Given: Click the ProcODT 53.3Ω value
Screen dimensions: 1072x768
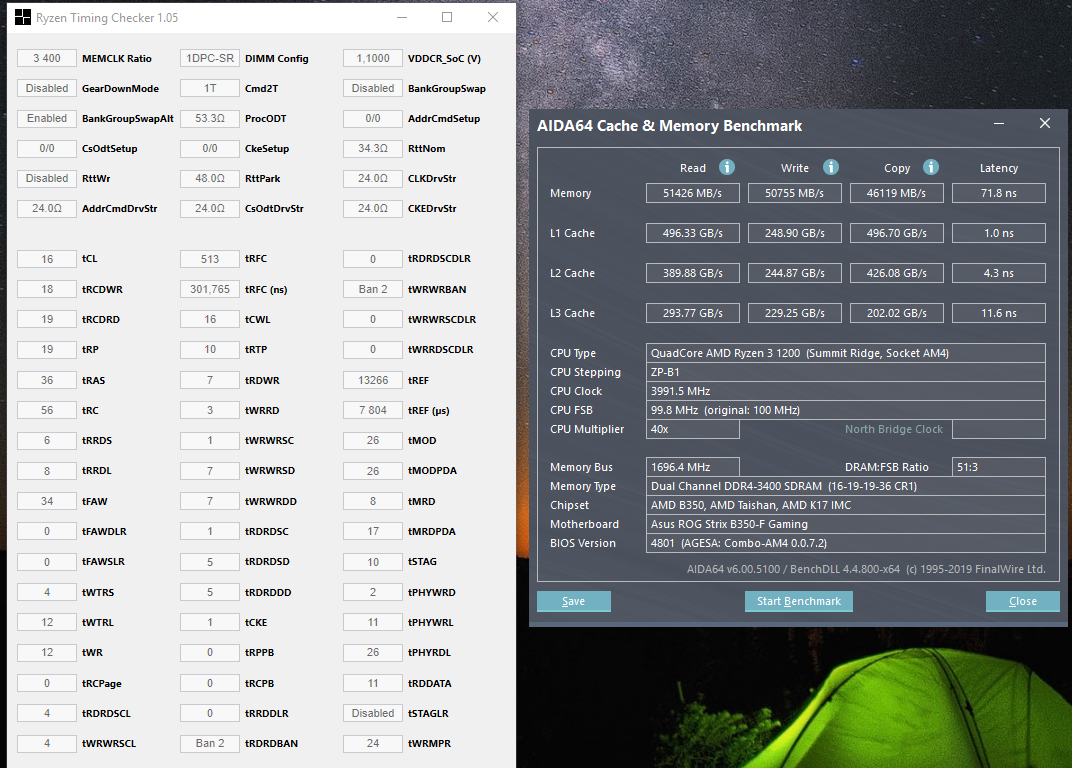Looking at the screenshot, I should [210, 118].
